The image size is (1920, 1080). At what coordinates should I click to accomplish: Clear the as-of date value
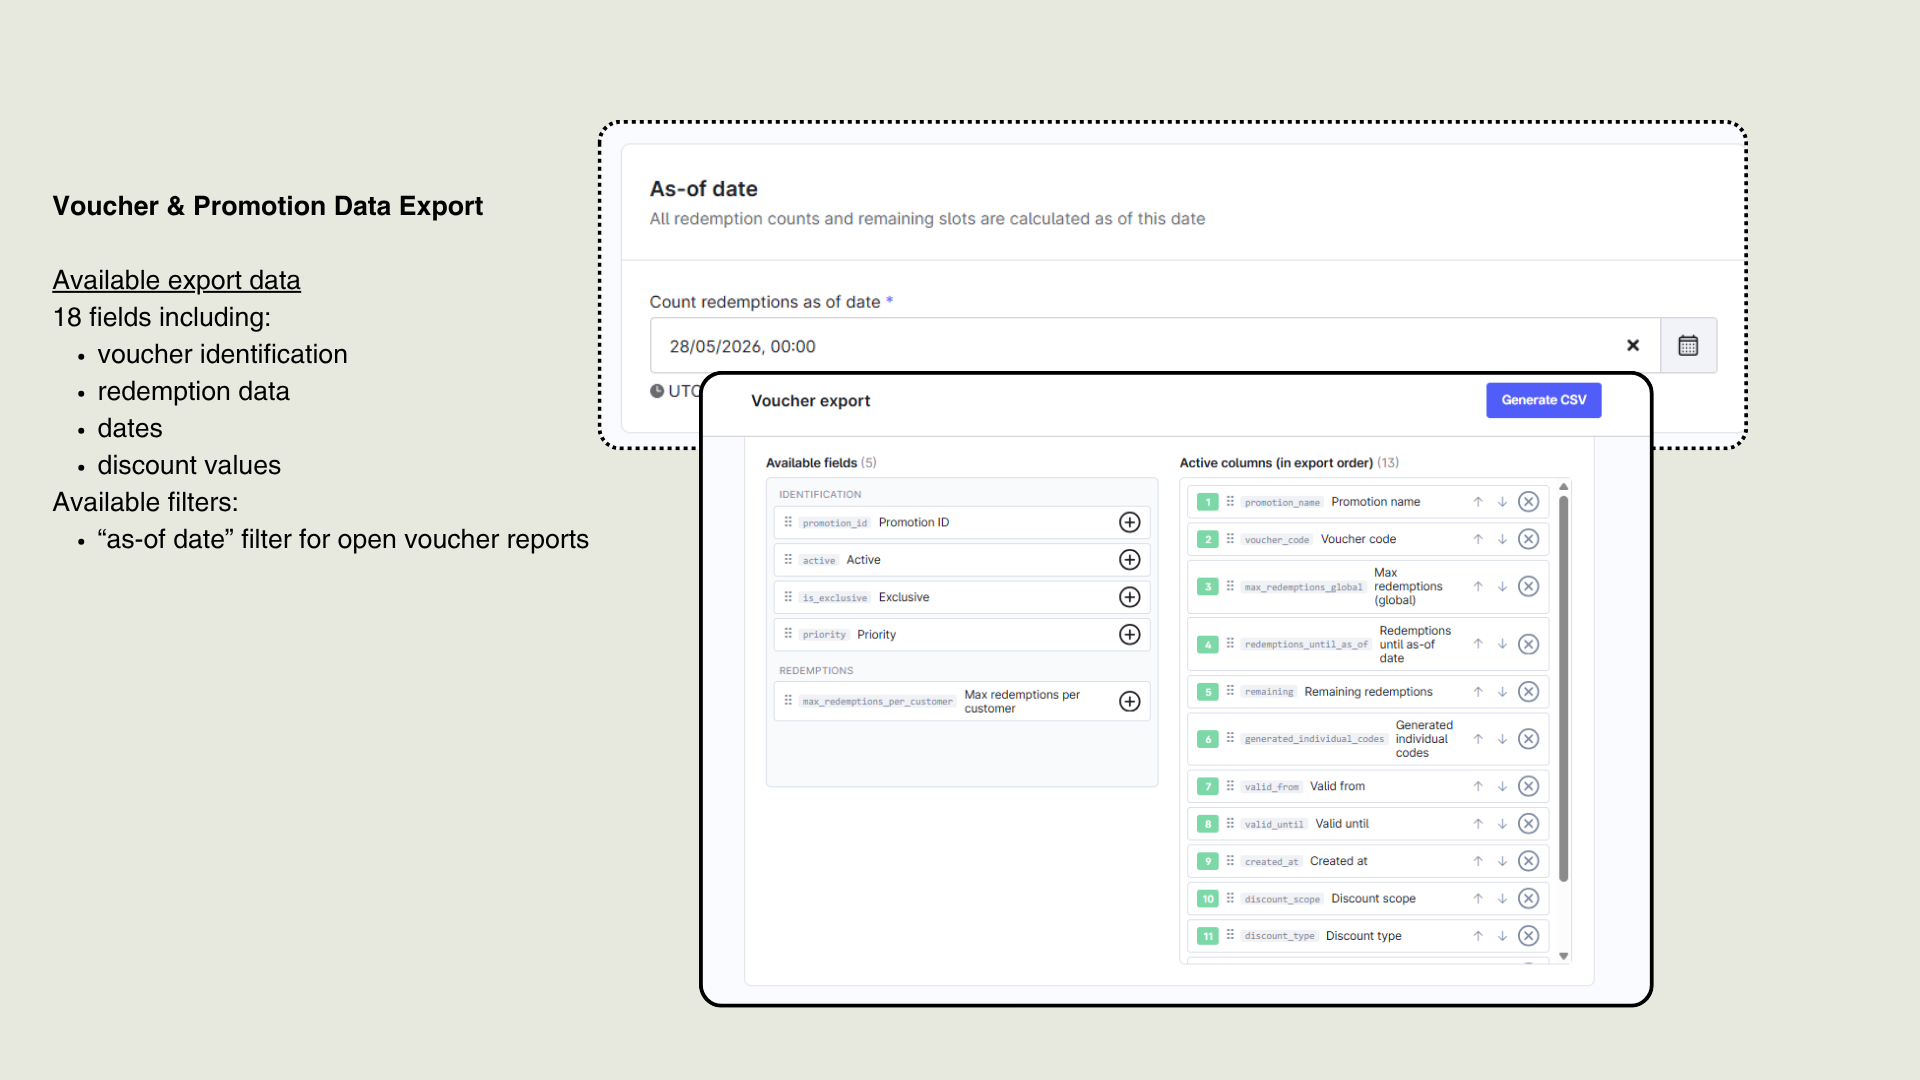coord(1633,345)
